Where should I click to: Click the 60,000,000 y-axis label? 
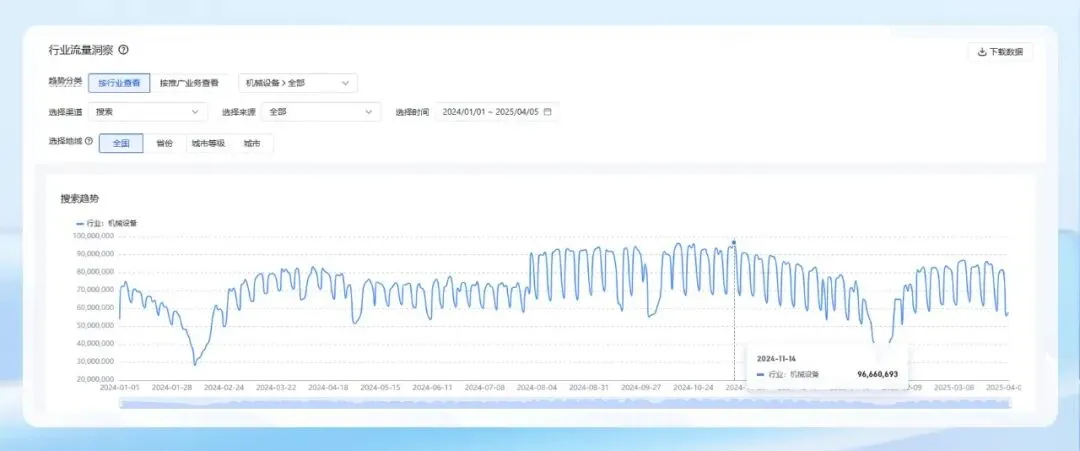tap(94, 308)
